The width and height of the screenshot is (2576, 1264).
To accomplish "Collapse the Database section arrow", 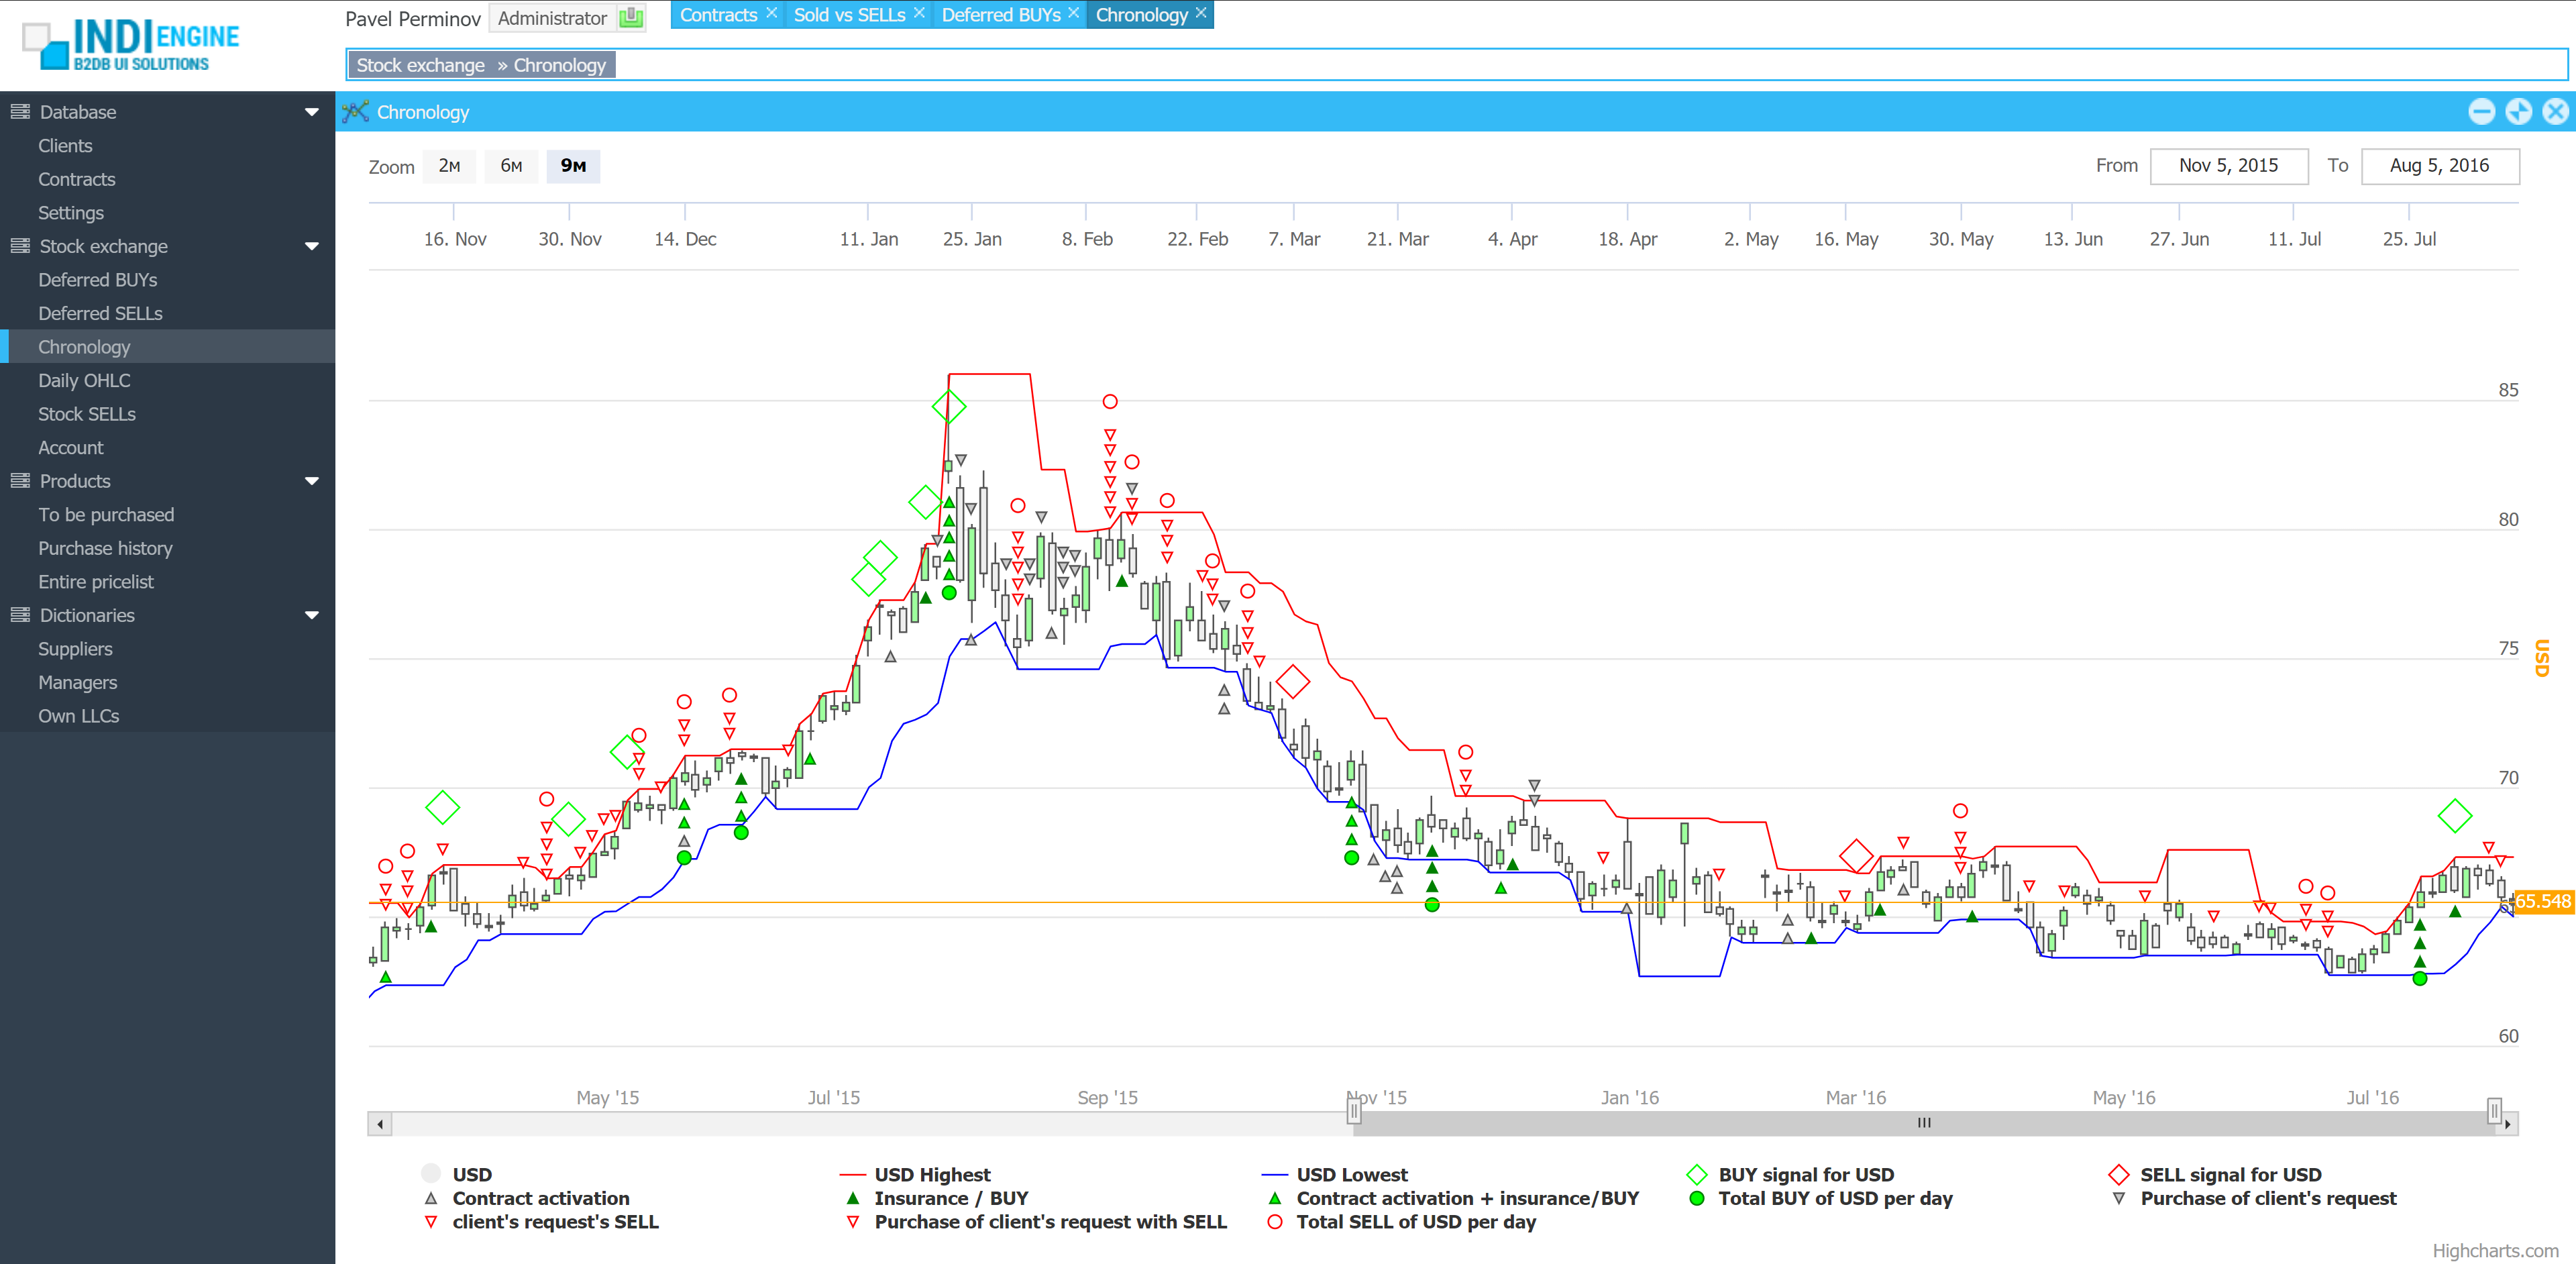I will point(312,112).
